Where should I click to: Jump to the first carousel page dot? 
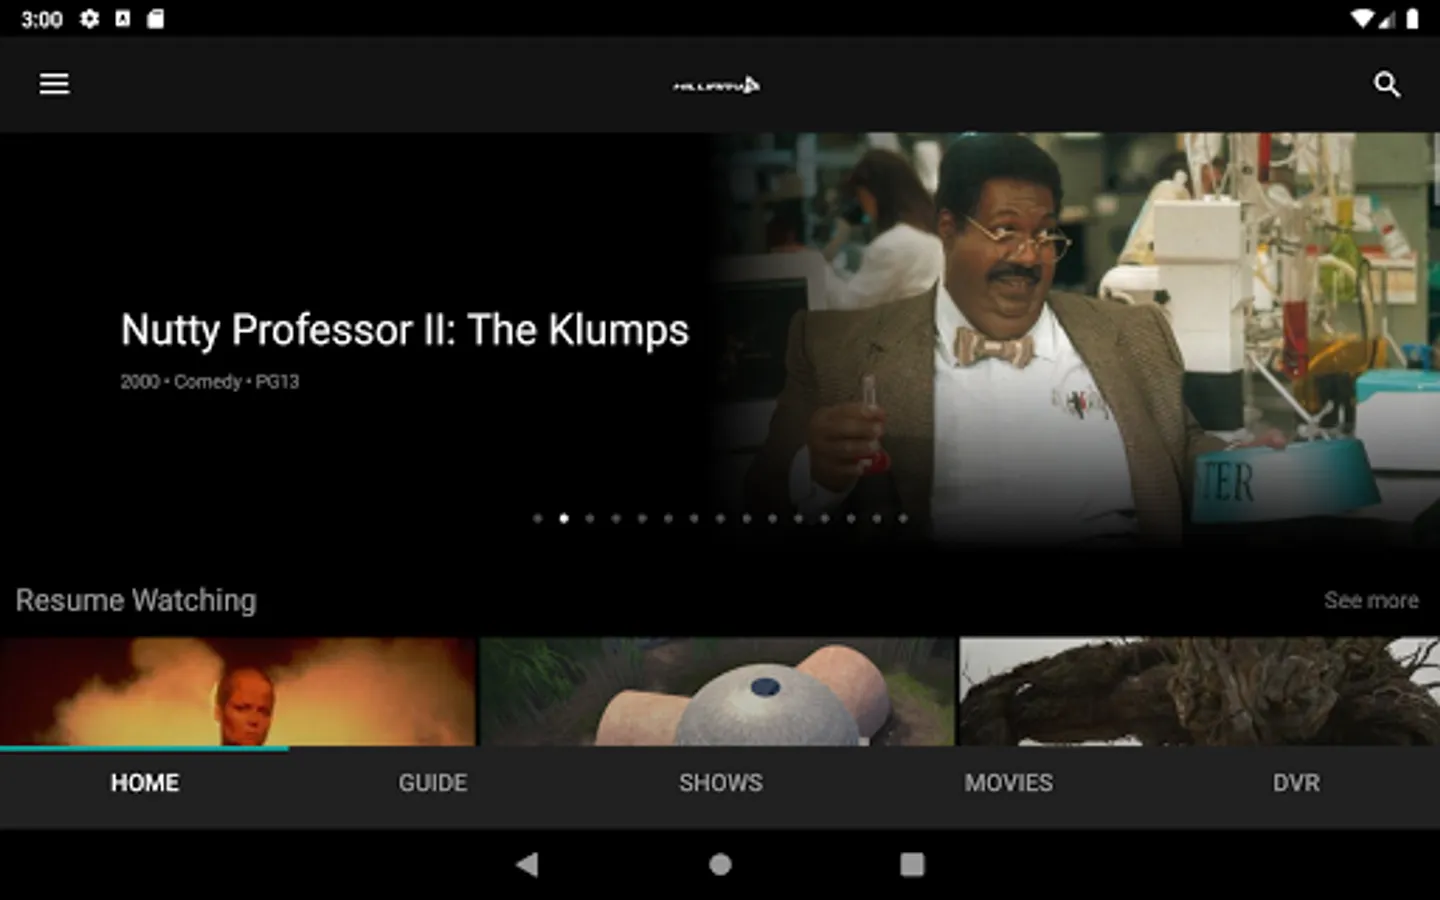538,518
